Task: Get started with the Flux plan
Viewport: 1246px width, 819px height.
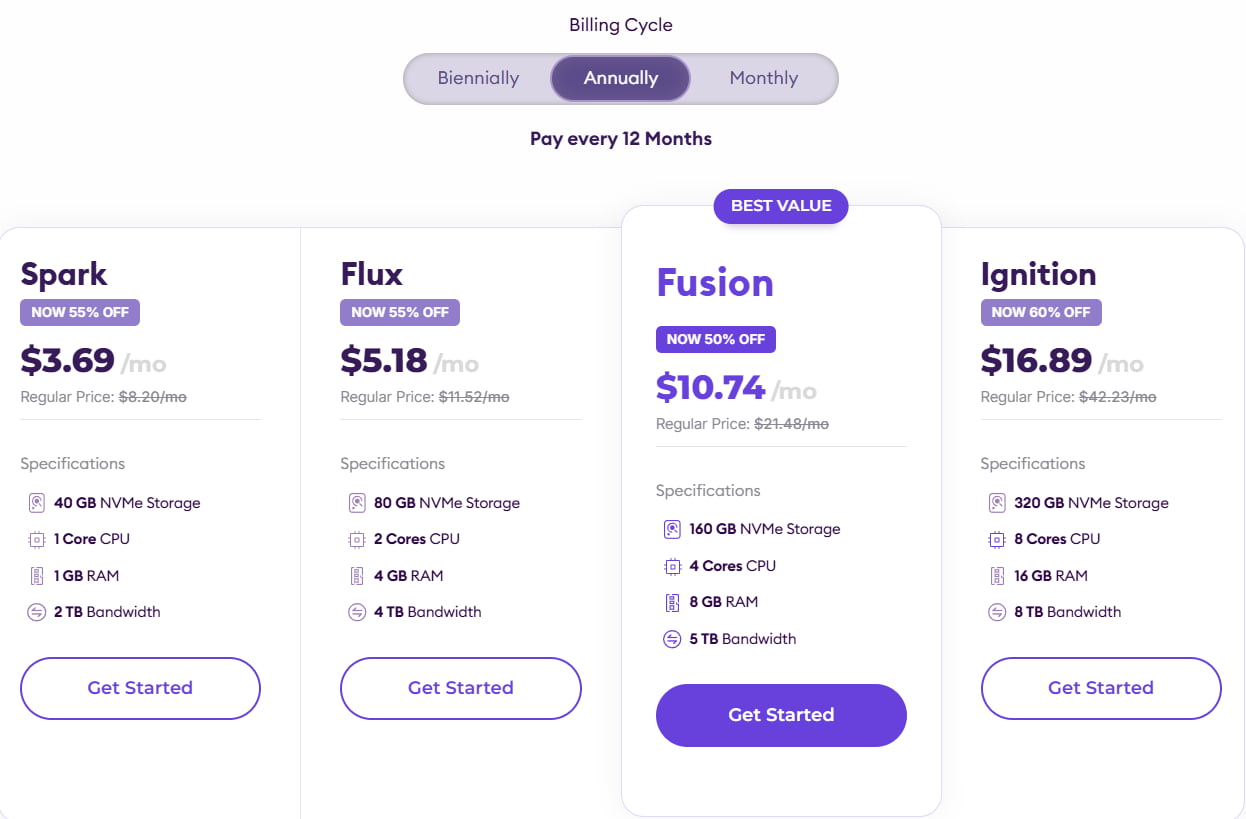Action: pyautogui.click(x=461, y=688)
